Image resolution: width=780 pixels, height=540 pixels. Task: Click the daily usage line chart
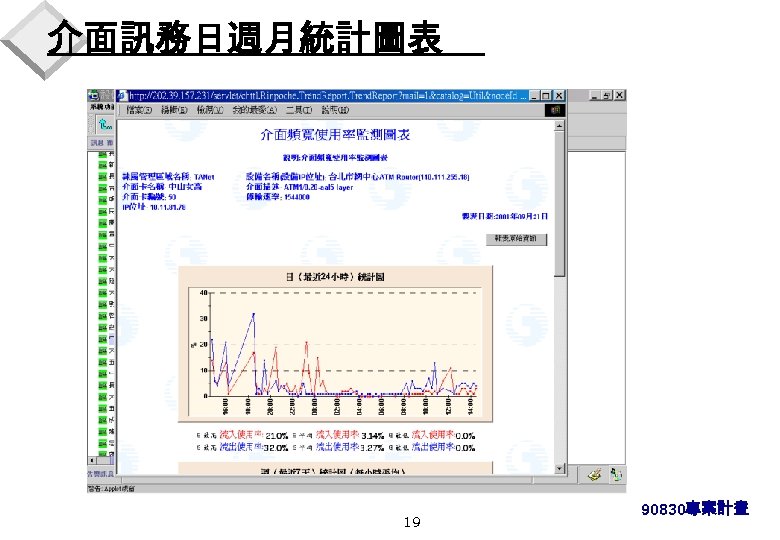[335, 352]
